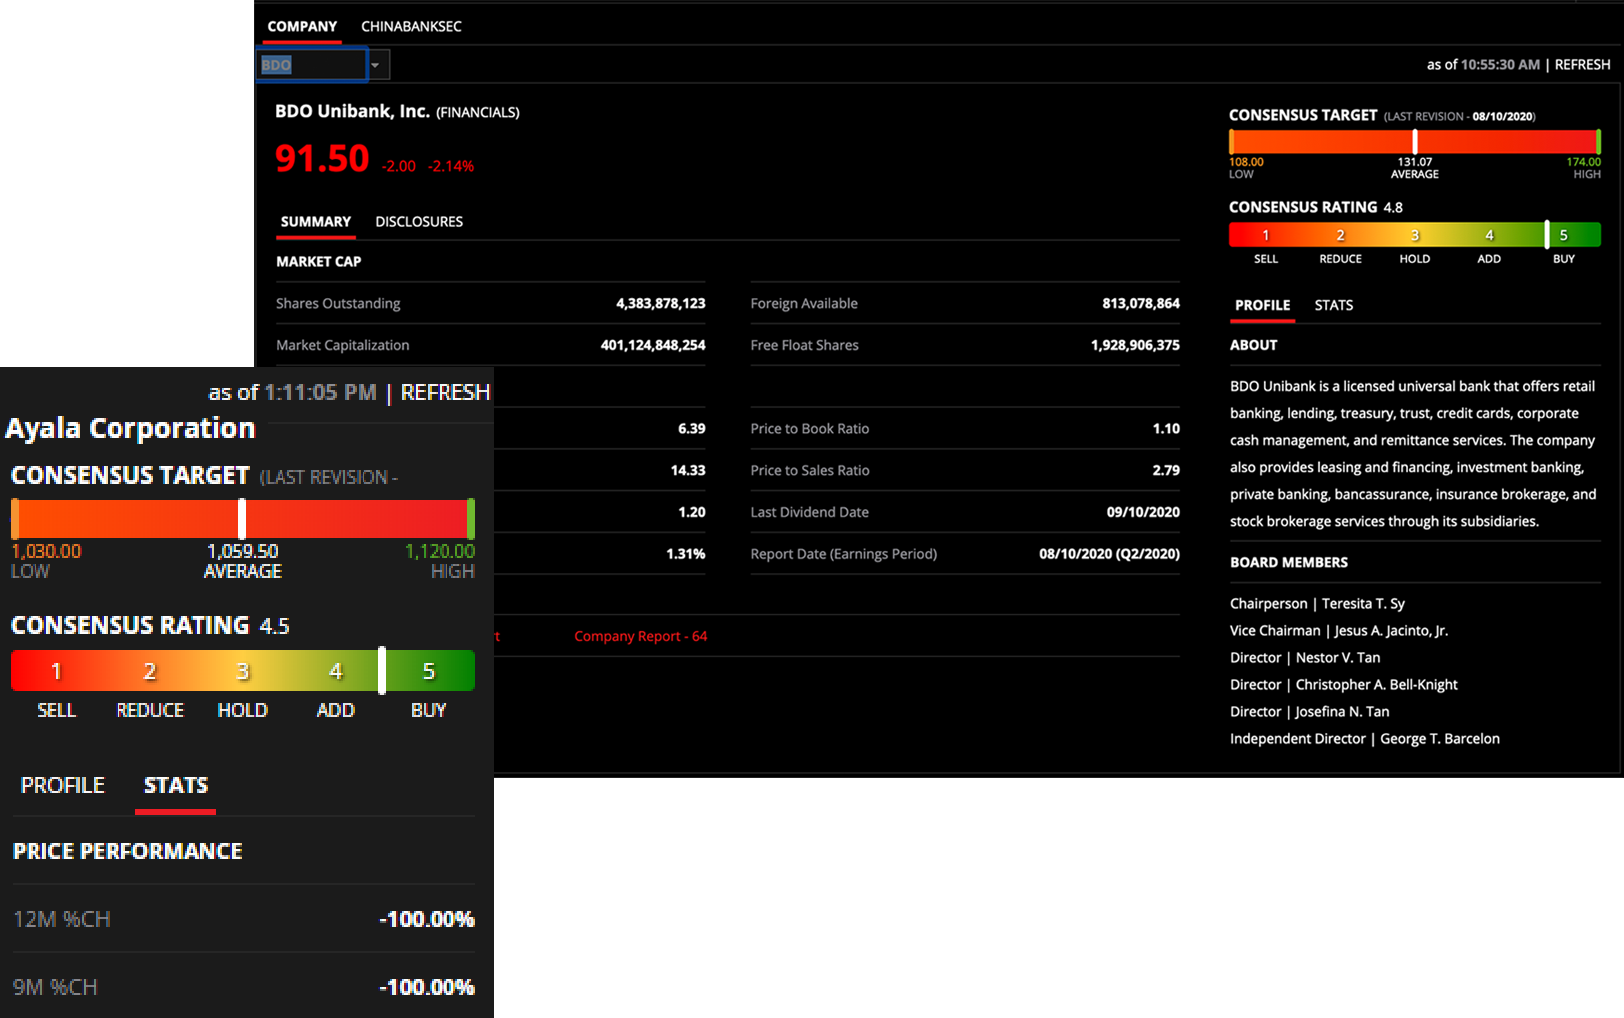Click the Ayala Corporation title
Image resolution: width=1624 pixels, height=1018 pixels.
[130, 428]
